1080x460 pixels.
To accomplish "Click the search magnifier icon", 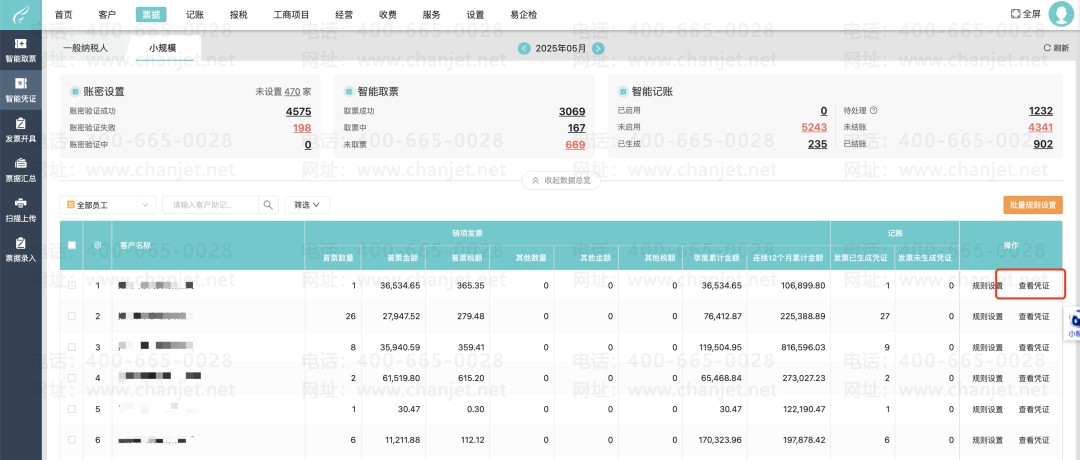I will coord(268,205).
